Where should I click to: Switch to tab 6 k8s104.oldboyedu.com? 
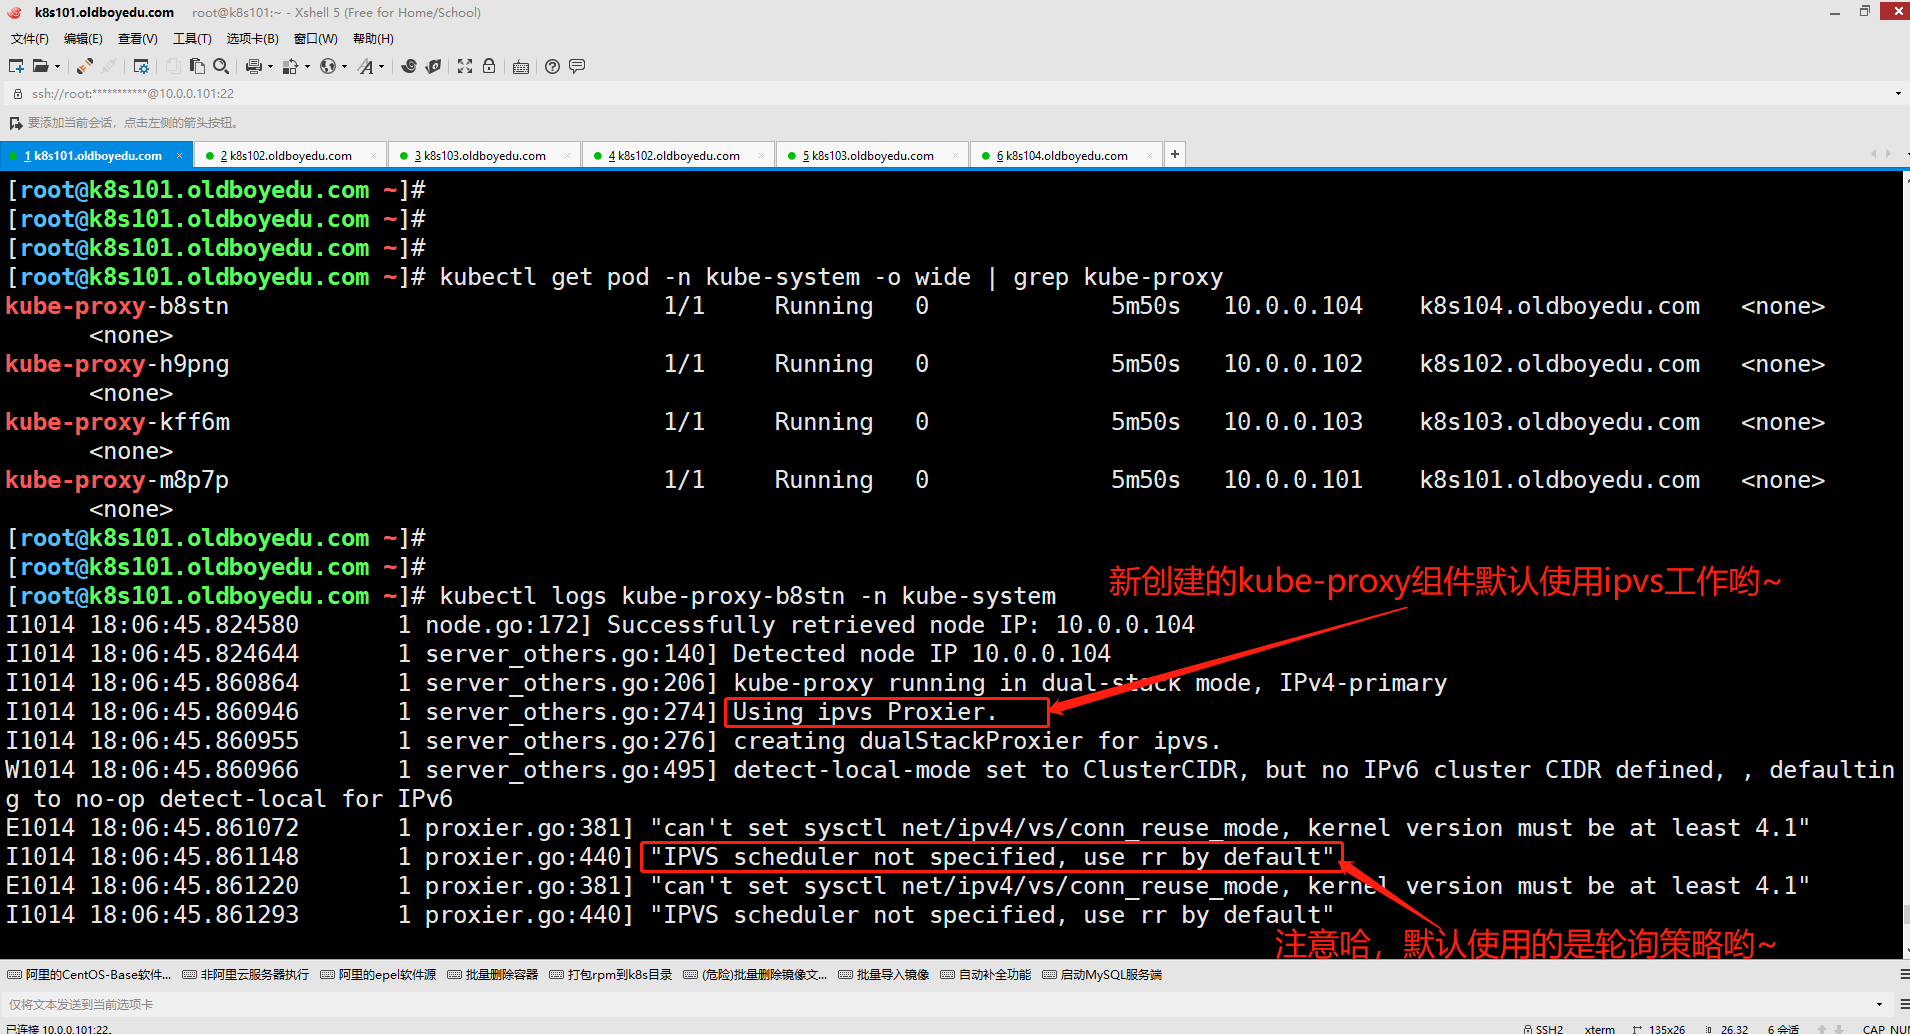1066,156
